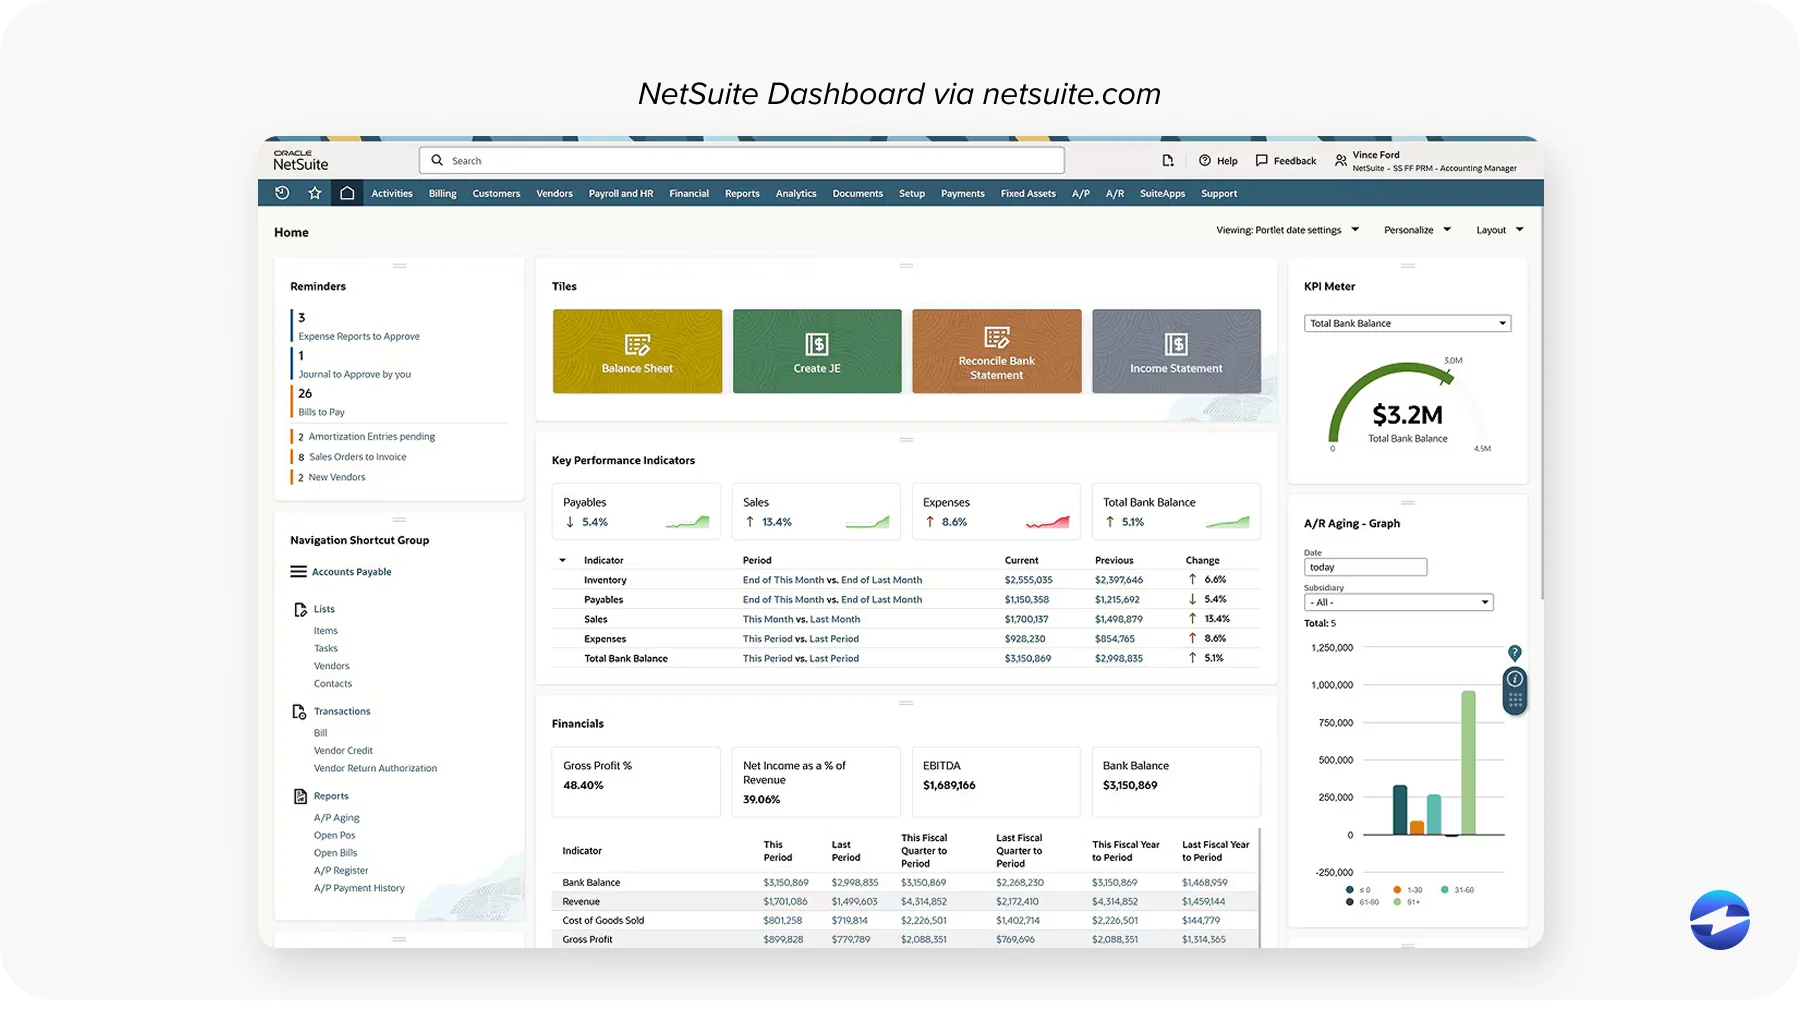Screen dimensions: 1800x1013
Task: Open the Create JE tile
Action: 817,351
